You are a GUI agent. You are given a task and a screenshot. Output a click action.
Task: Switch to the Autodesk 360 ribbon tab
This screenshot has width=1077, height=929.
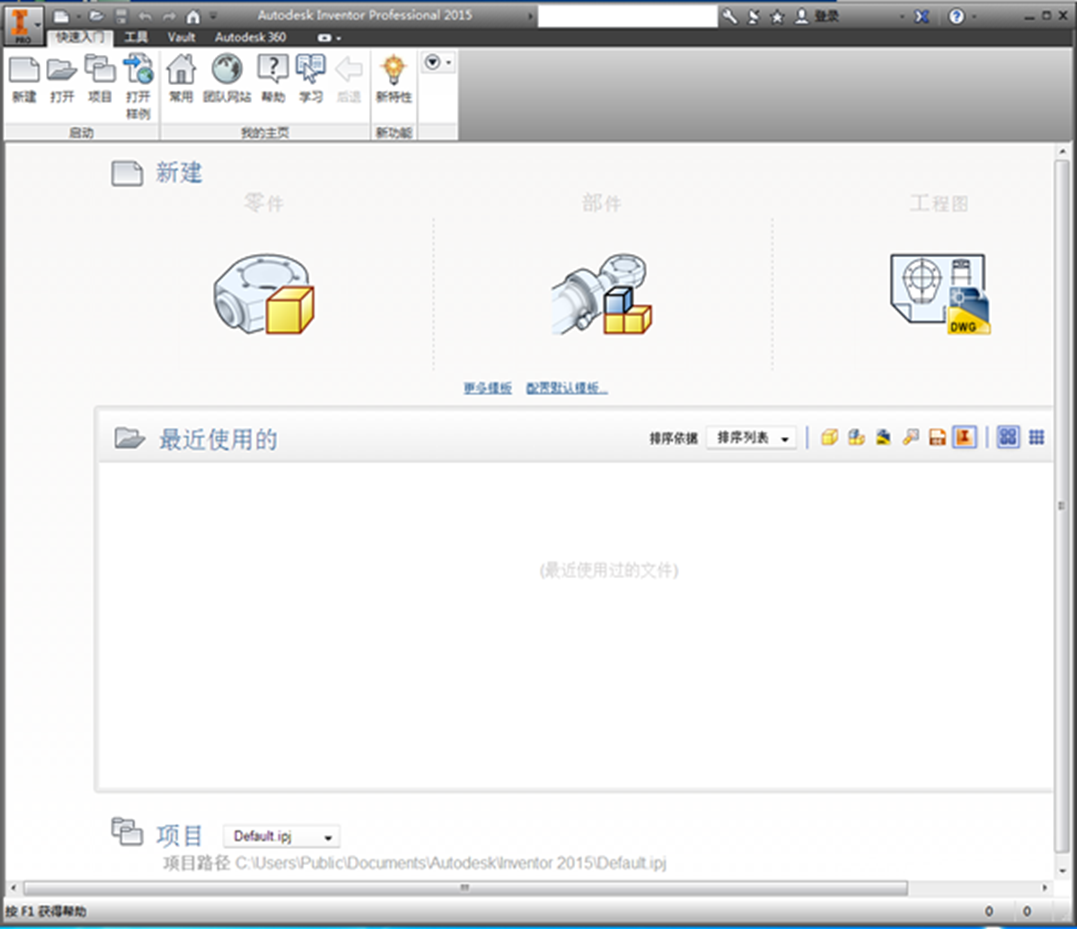pos(251,37)
